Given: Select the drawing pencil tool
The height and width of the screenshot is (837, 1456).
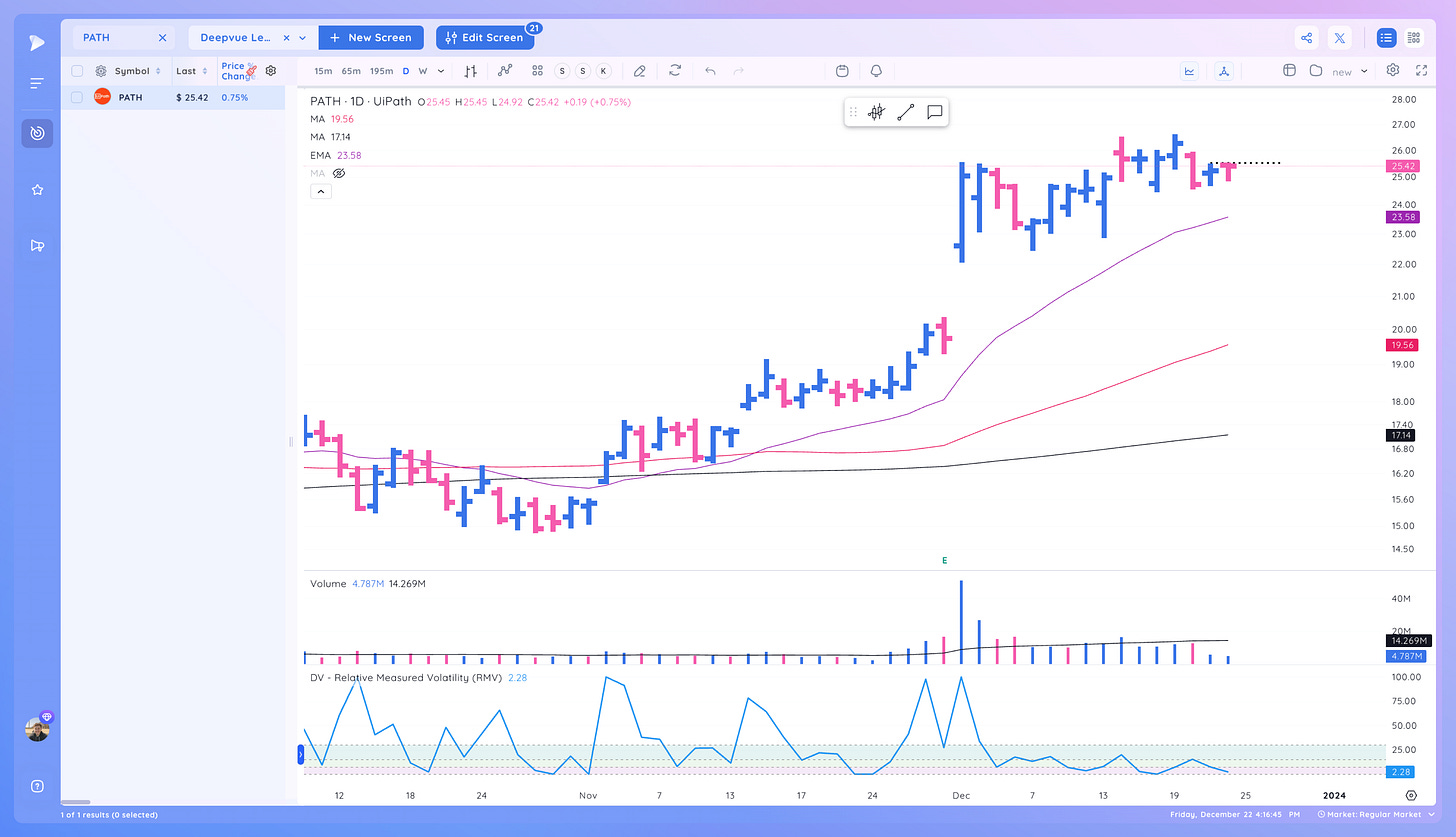Looking at the screenshot, I should pyautogui.click(x=640, y=71).
